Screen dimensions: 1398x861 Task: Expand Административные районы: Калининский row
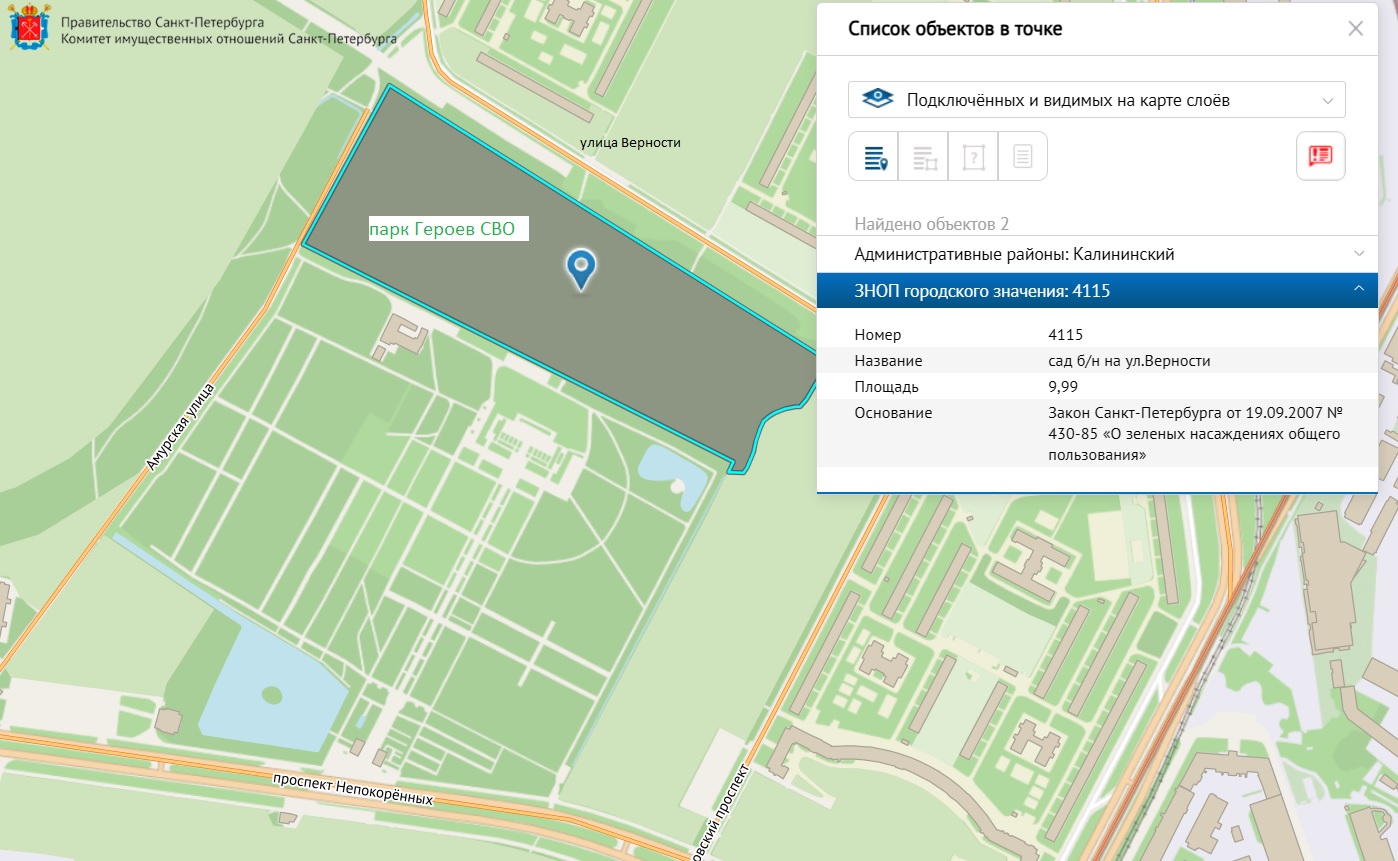[1097, 254]
